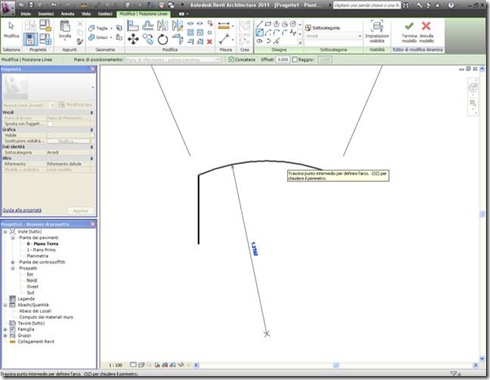
Task: Open the Sottocategoria Arredi dropdown
Action: pyautogui.click(x=333, y=36)
